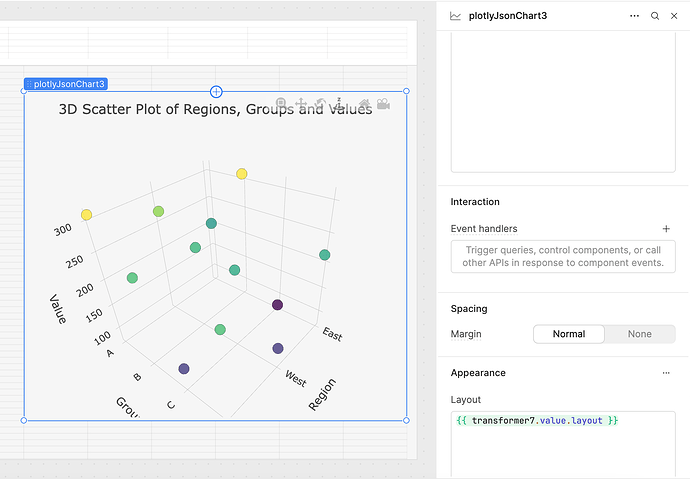Activate the pan tool in chart modebar
690x479 pixels.
pyautogui.click(x=301, y=104)
